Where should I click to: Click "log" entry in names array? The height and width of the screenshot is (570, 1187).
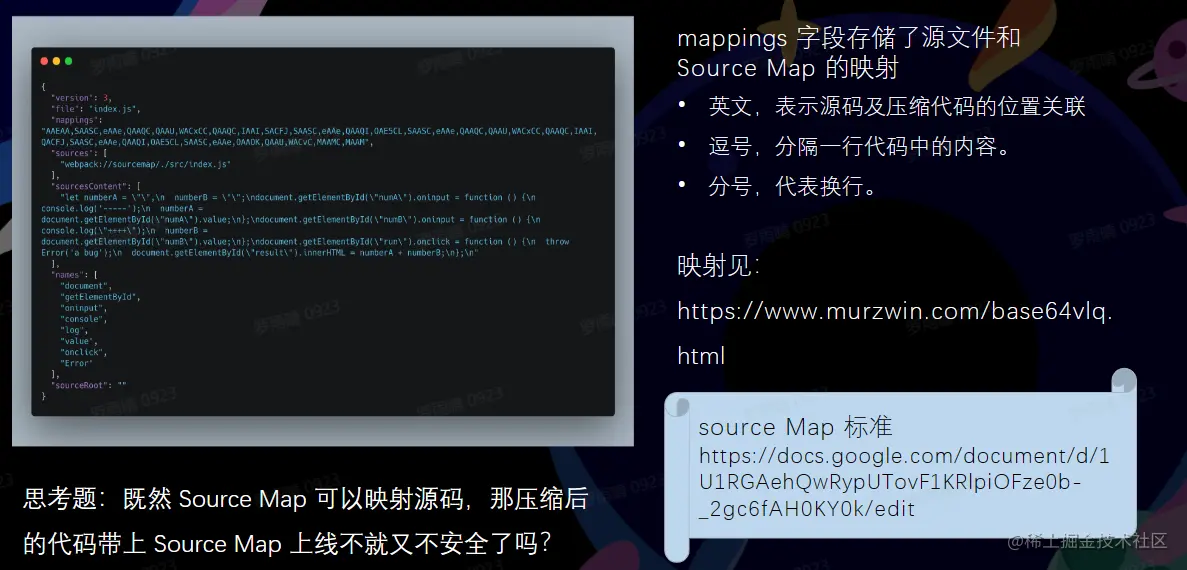pos(74,330)
